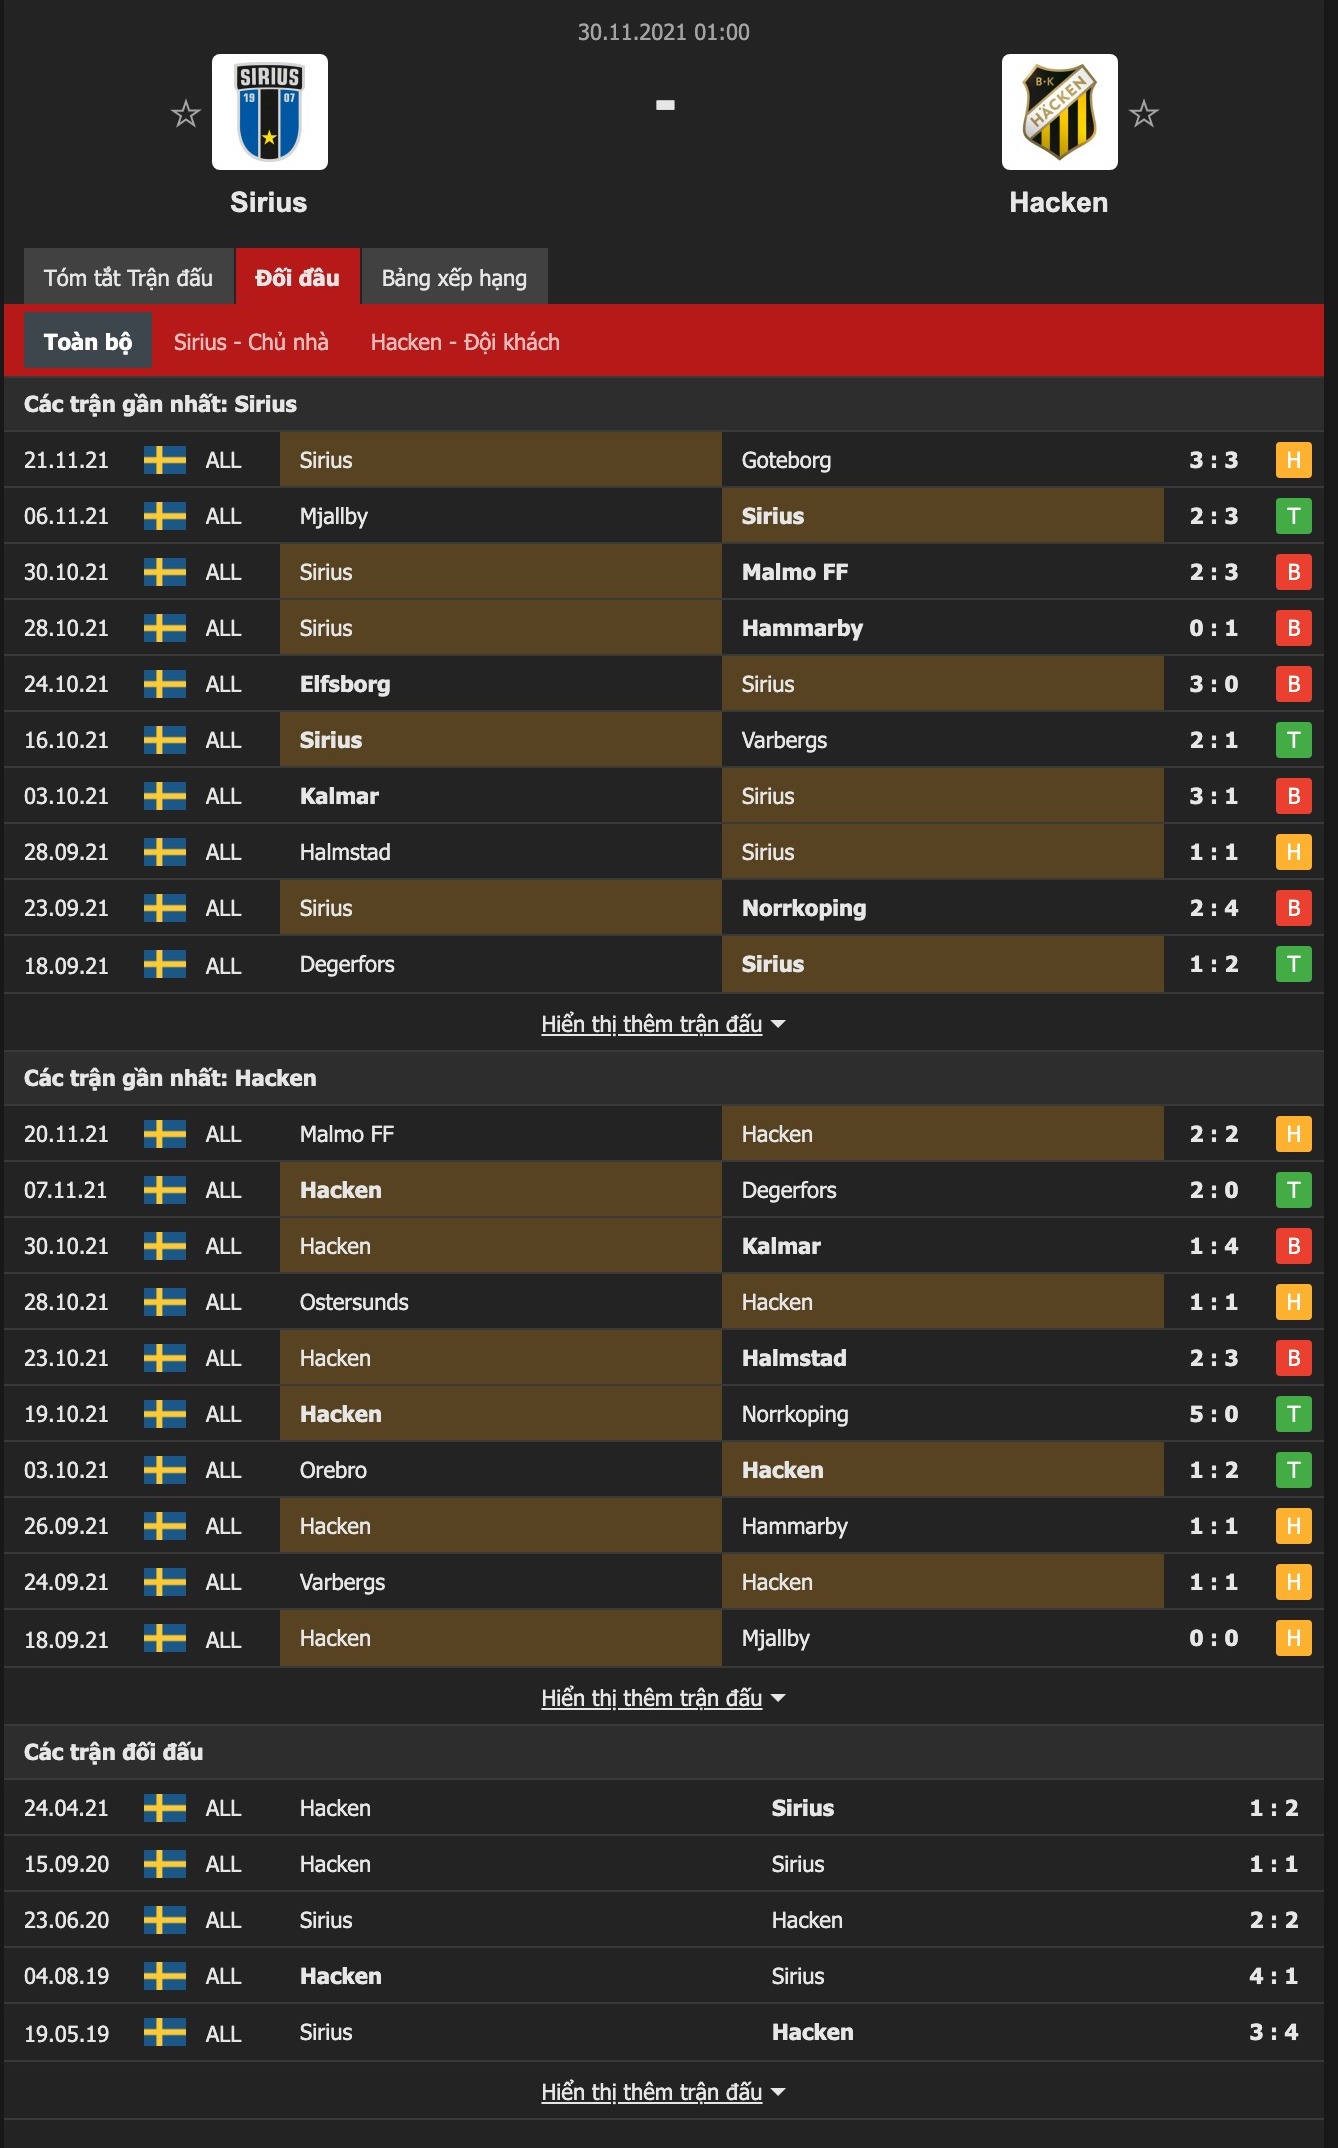Click Hacken team name under logo
Viewport: 1338px width, 2148px height.
[x=1059, y=202]
